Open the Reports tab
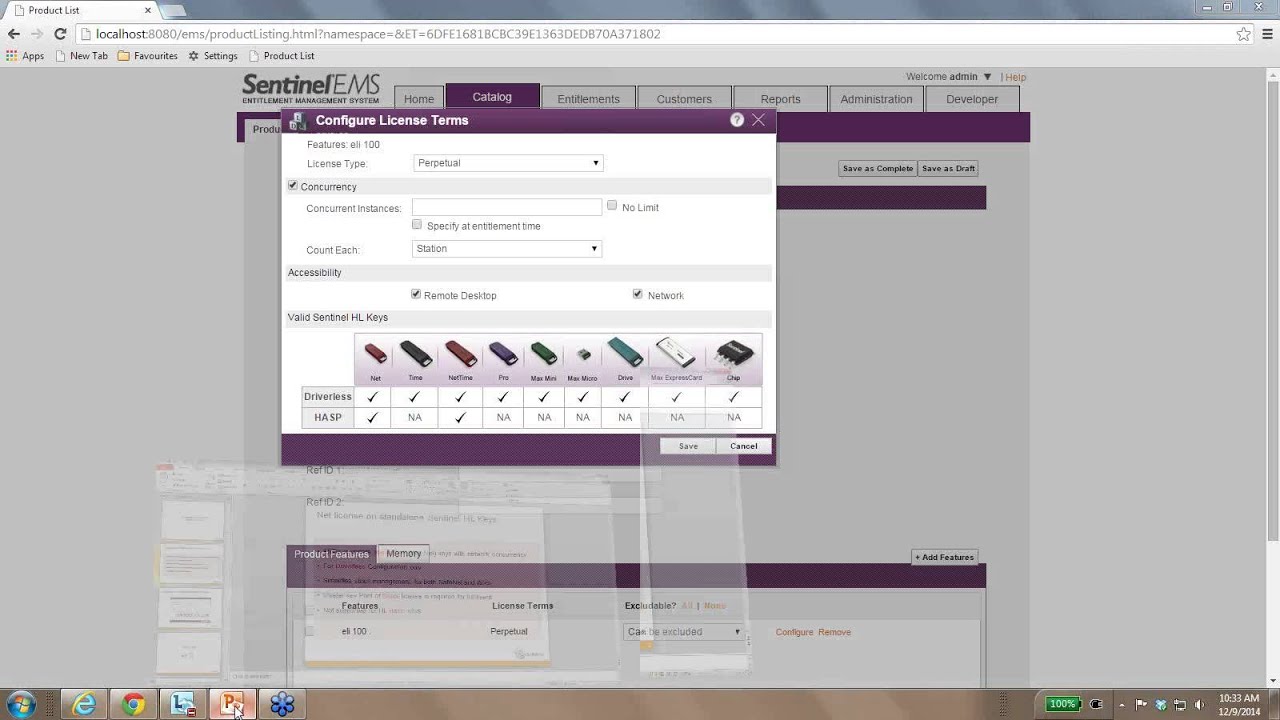Image resolution: width=1280 pixels, height=720 pixels. click(x=780, y=99)
